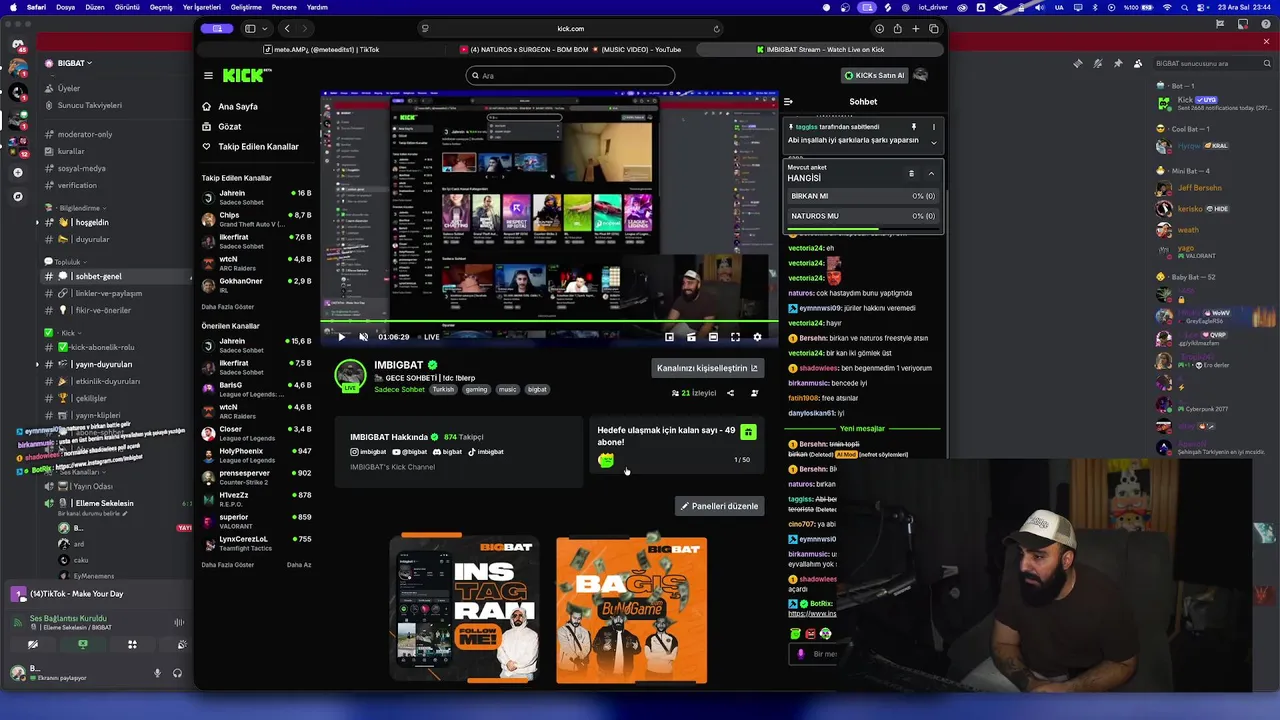
Task: Click the user-add icon beside share icon
Action: (754, 393)
